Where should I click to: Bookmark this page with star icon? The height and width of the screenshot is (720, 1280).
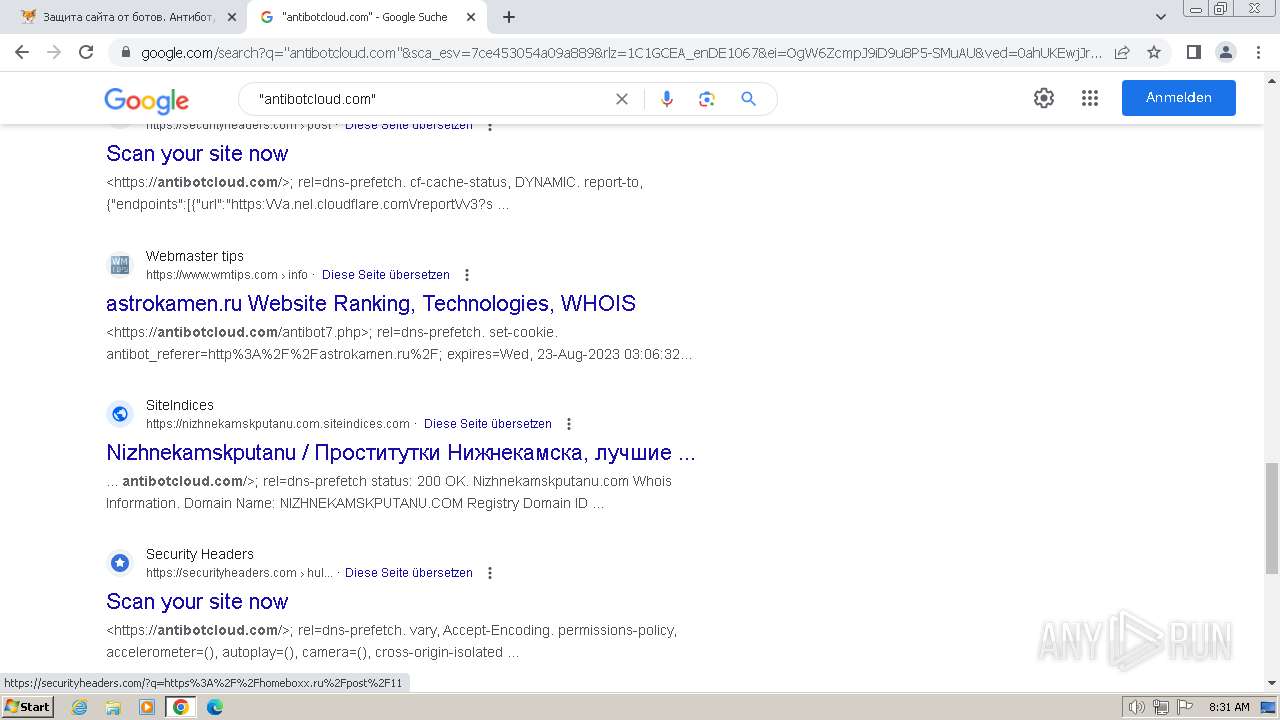click(x=1154, y=52)
